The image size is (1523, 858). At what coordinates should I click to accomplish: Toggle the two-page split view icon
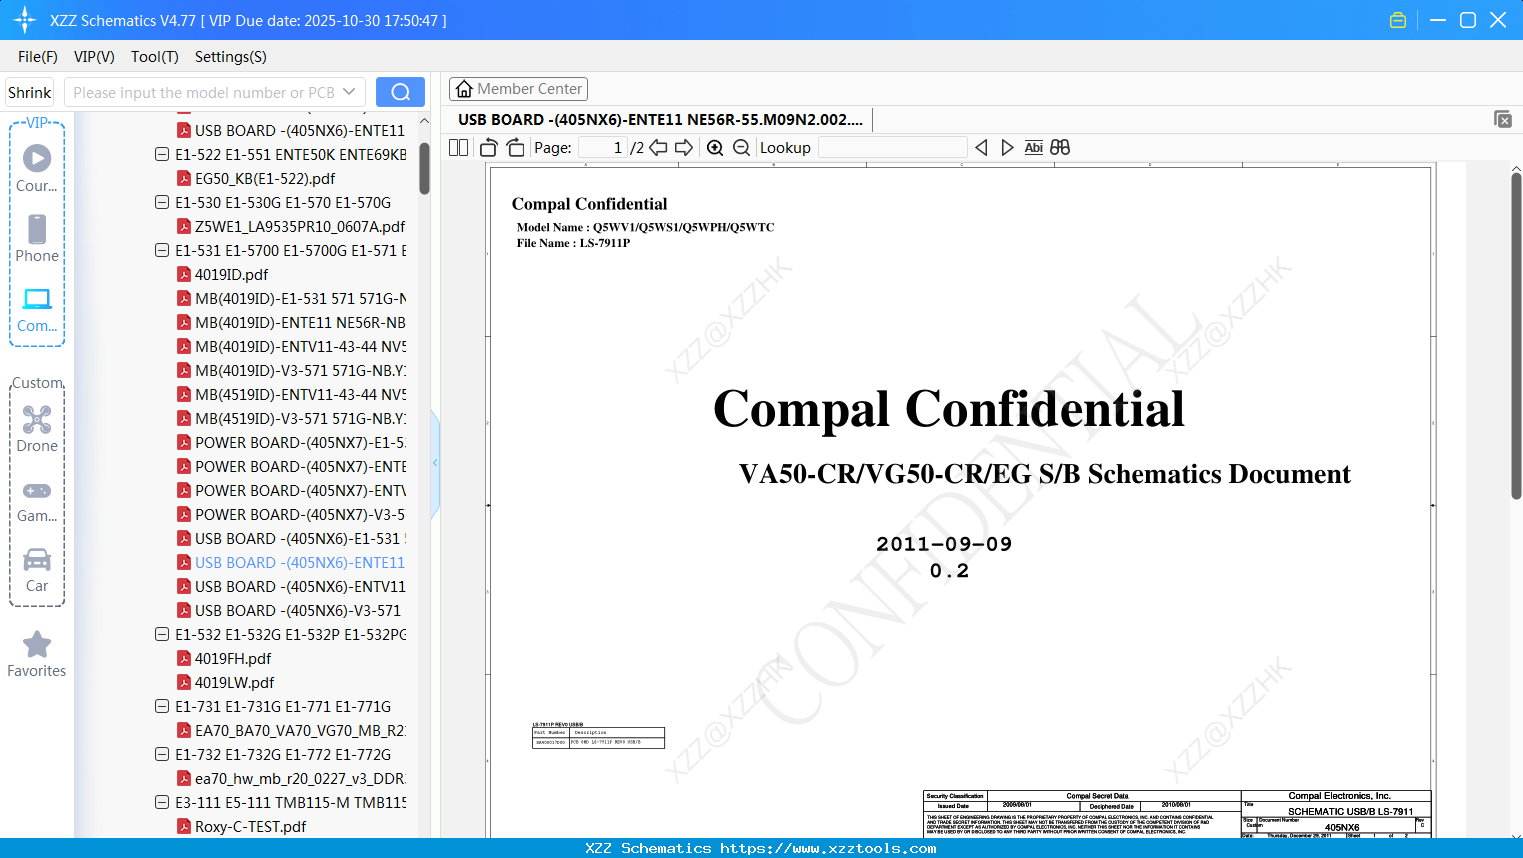click(459, 147)
